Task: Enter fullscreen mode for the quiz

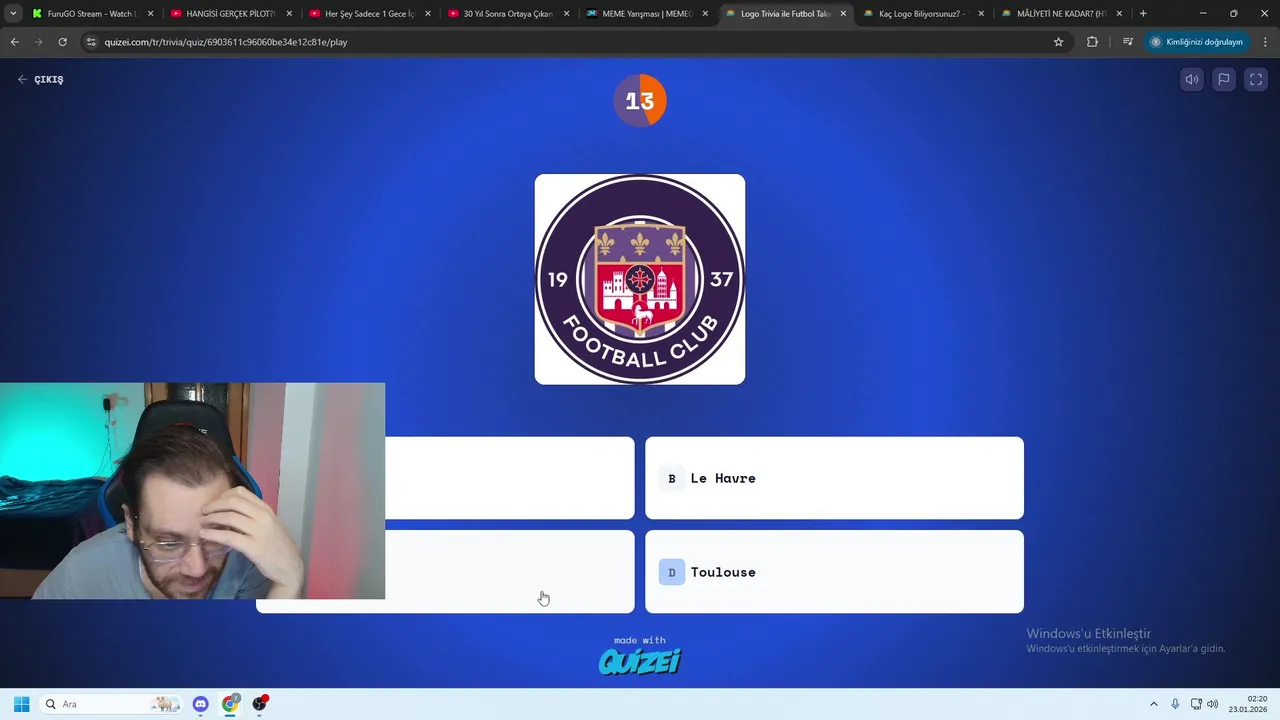Action: [1256, 80]
